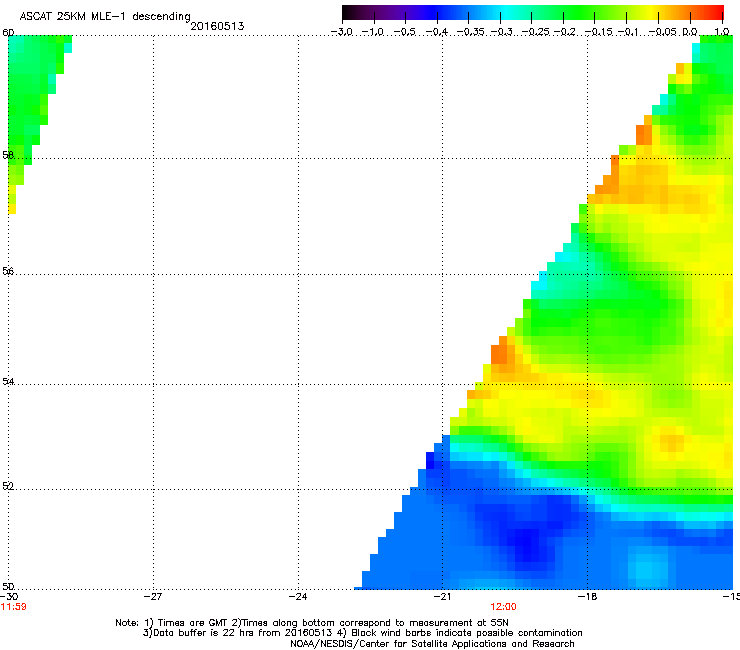Click latitude label '52'
The height and width of the screenshot is (650, 740).
8,486
